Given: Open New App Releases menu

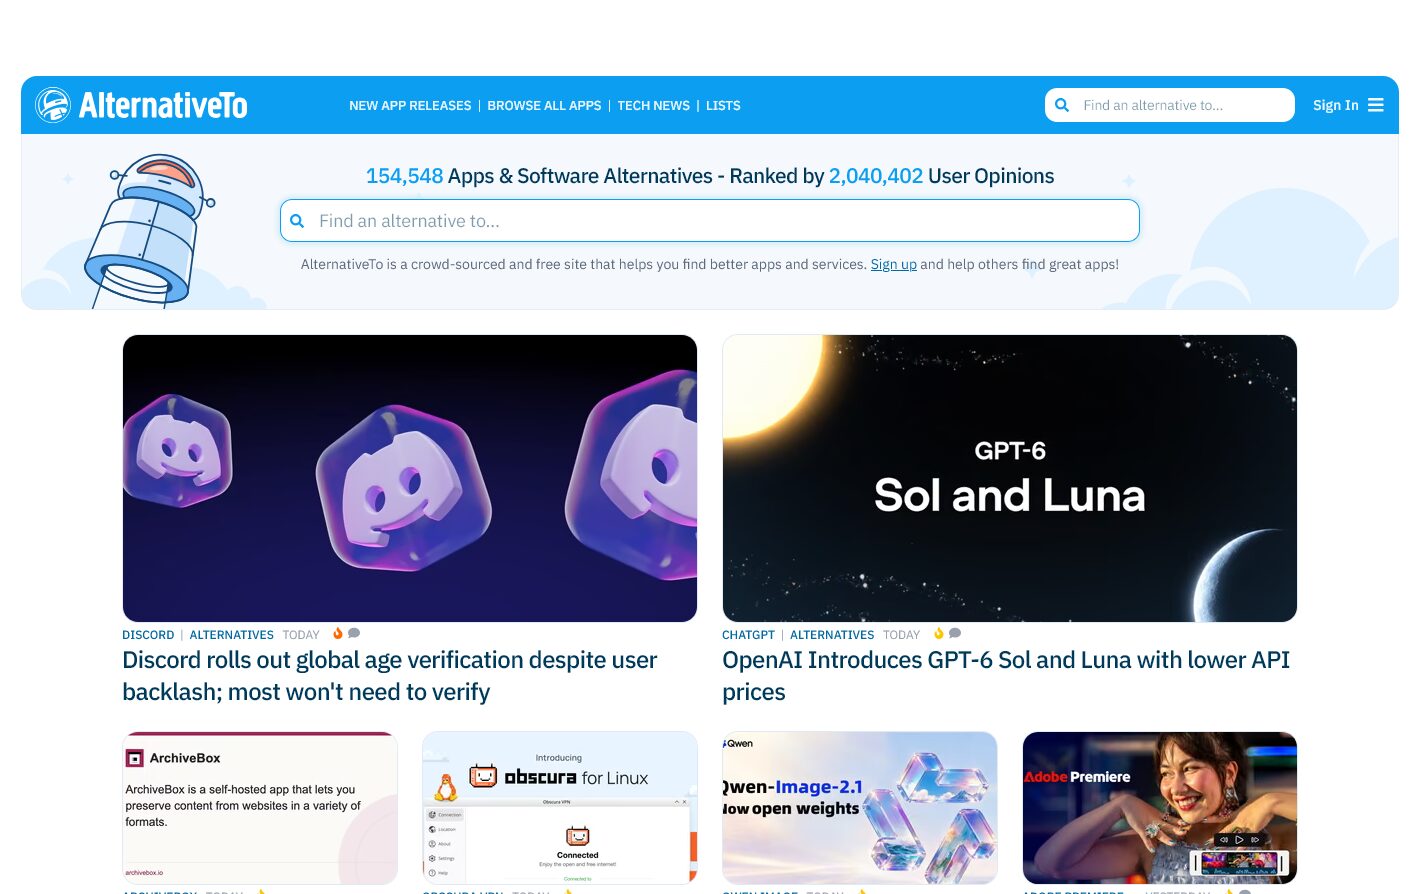Looking at the screenshot, I should [410, 105].
